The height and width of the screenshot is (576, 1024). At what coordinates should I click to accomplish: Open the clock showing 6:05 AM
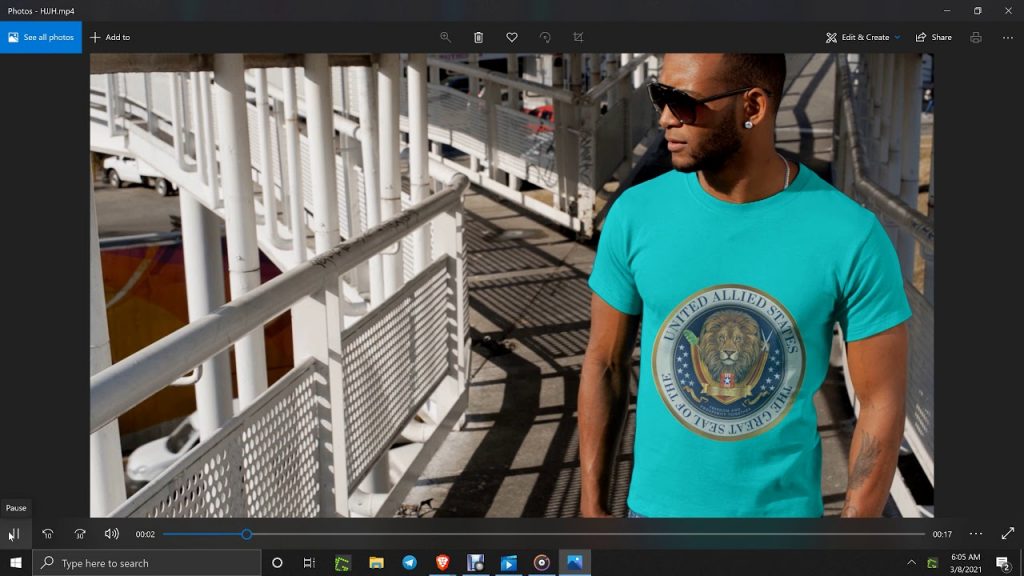(x=965, y=563)
